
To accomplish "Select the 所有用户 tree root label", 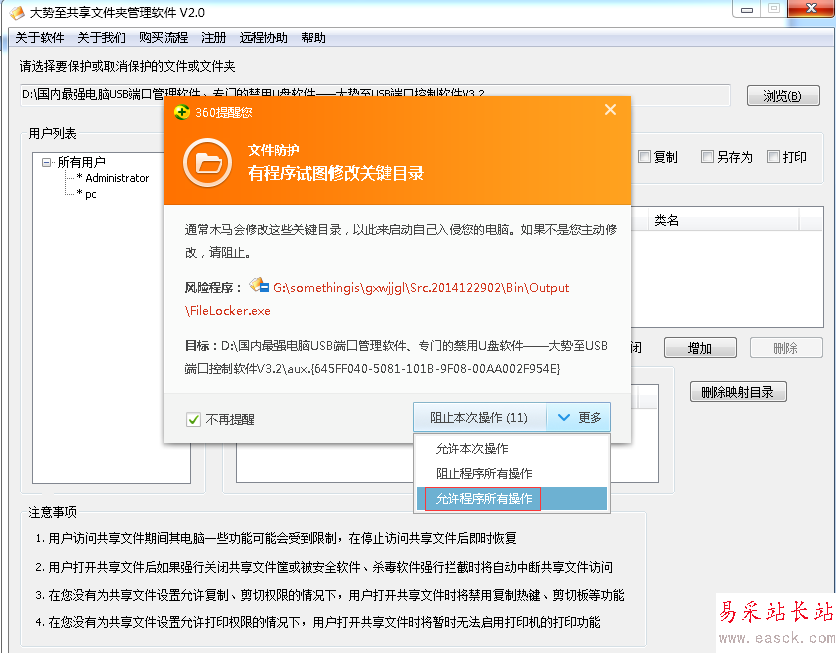I will tap(82, 162).
